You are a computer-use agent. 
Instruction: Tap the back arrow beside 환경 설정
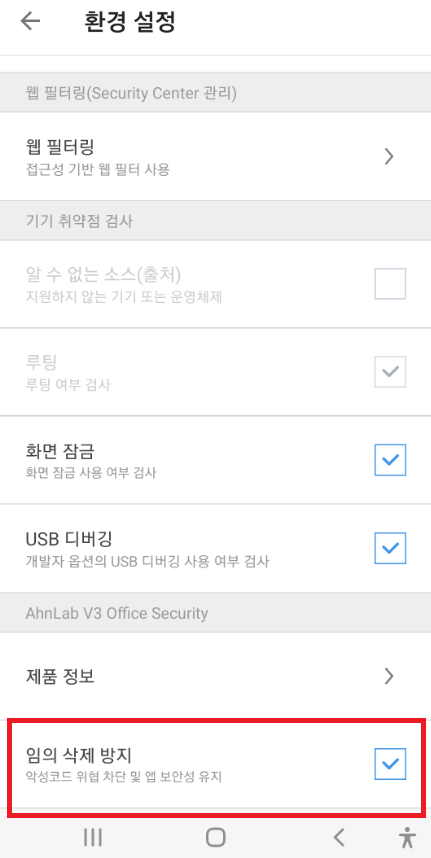[30, 21]
